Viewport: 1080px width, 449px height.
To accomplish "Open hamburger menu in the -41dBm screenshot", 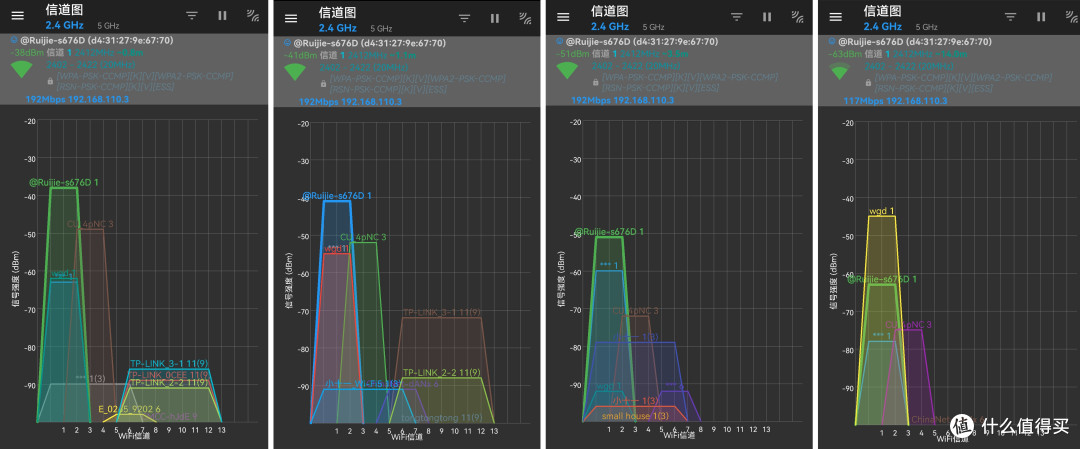I will click(x=291, y=19).
